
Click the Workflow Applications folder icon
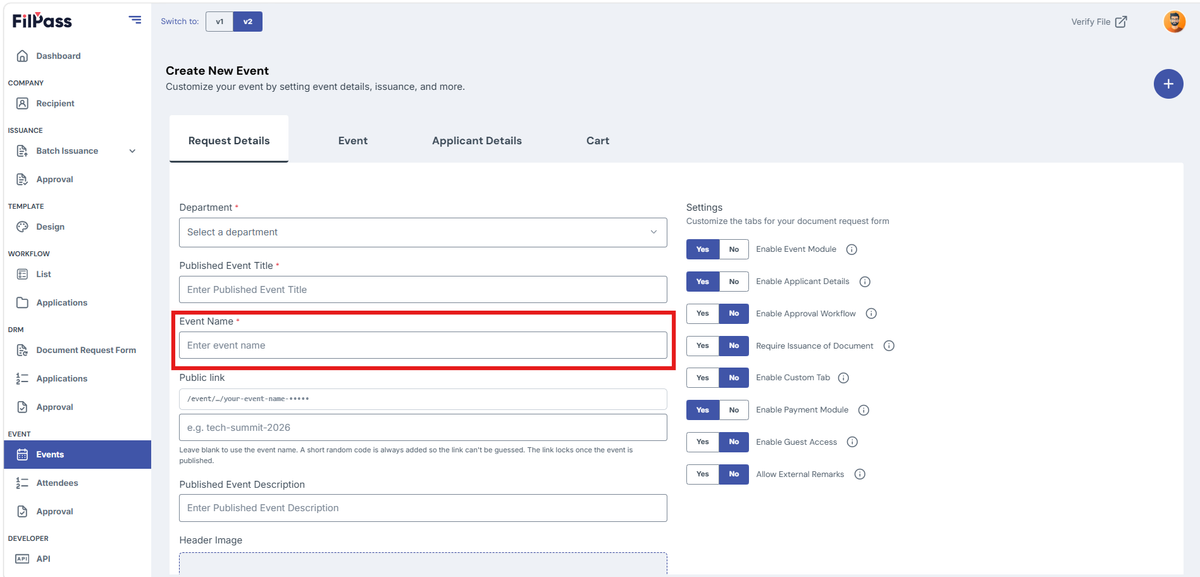[22, 302]
